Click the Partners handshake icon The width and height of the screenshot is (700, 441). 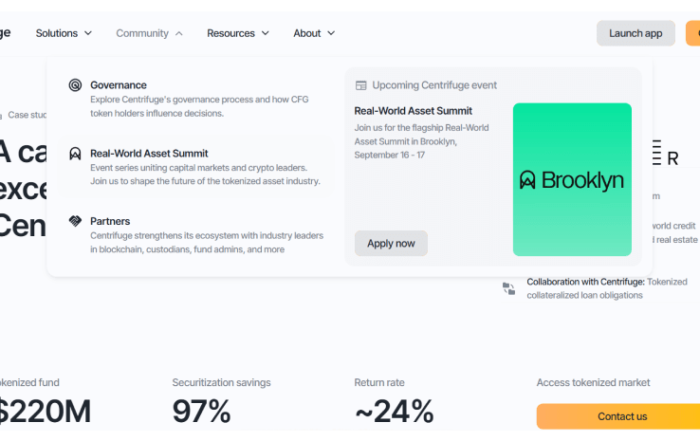[x=75, y=221]
